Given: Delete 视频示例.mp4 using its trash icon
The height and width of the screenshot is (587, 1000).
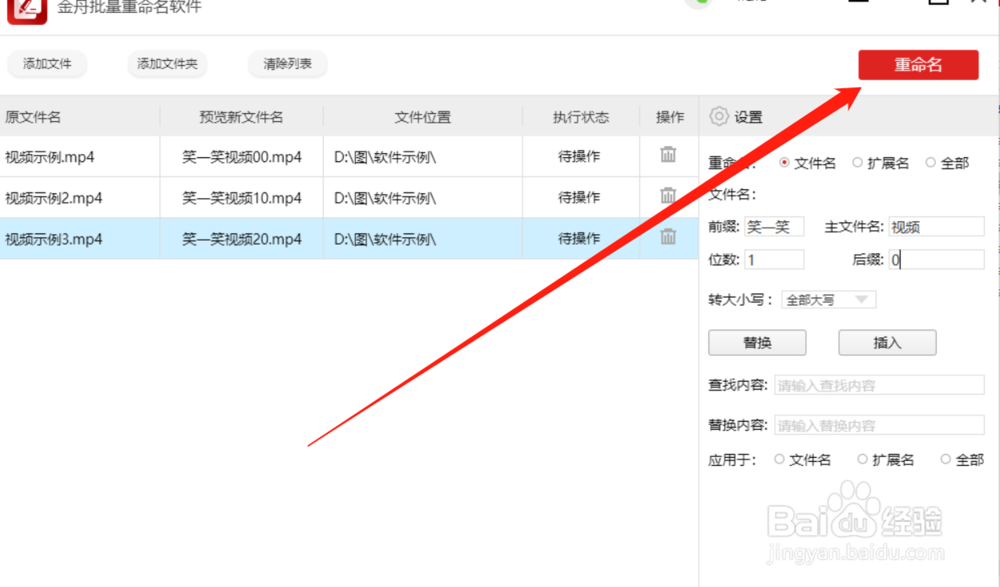Looking at the screenshot, I should click(667, 155).
